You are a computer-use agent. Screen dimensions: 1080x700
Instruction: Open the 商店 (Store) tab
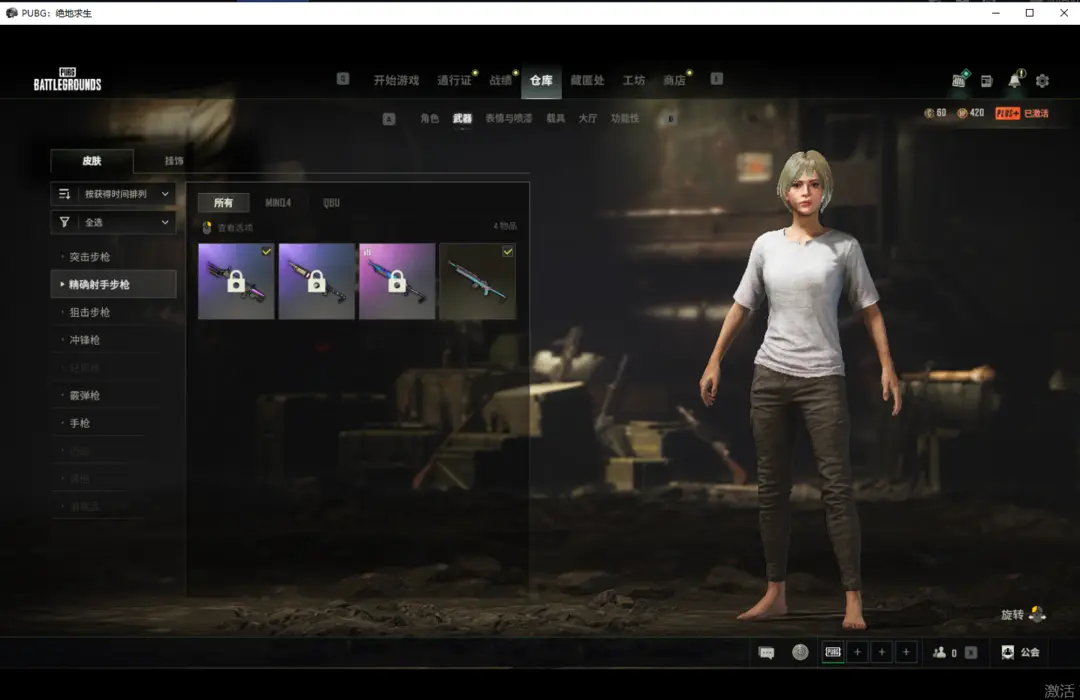[x=674, y=80]
